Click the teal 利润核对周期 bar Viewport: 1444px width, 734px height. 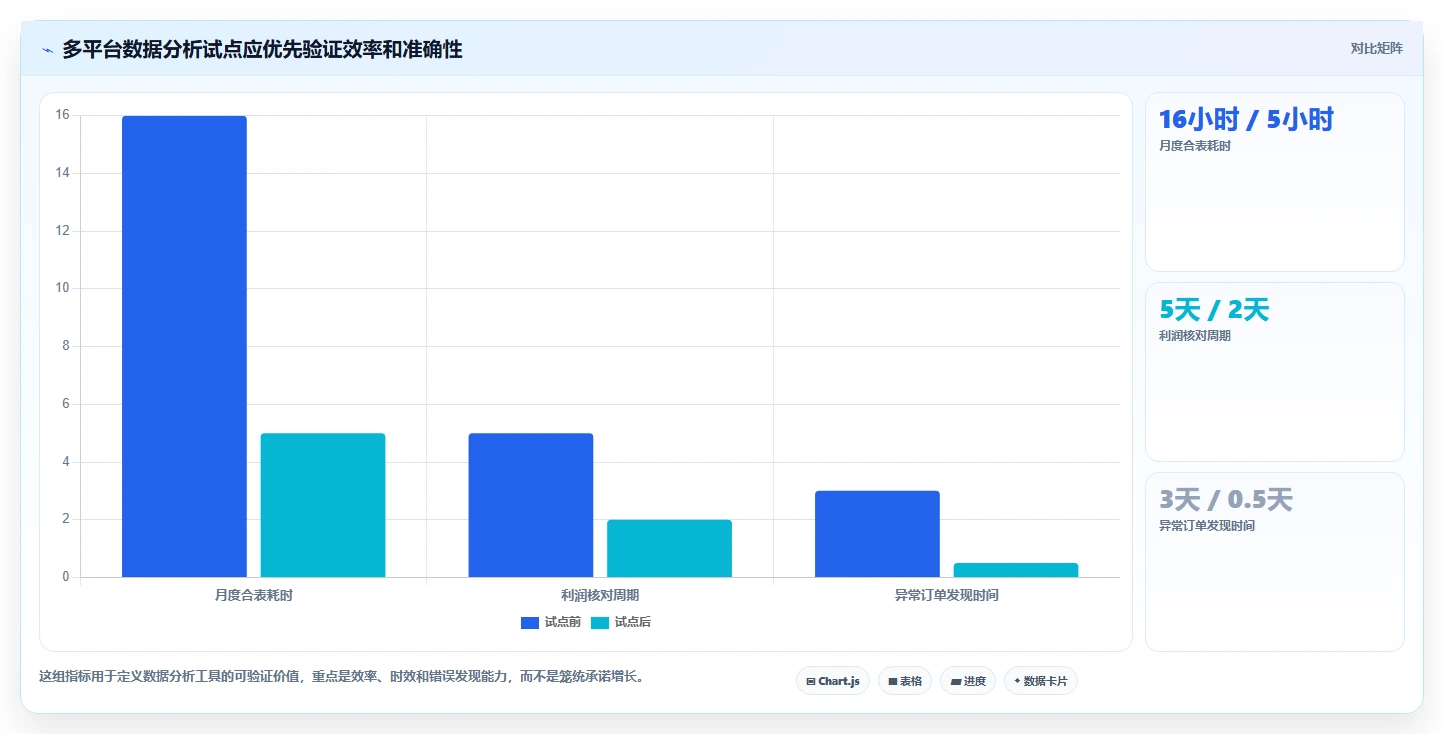coord(669,548)
